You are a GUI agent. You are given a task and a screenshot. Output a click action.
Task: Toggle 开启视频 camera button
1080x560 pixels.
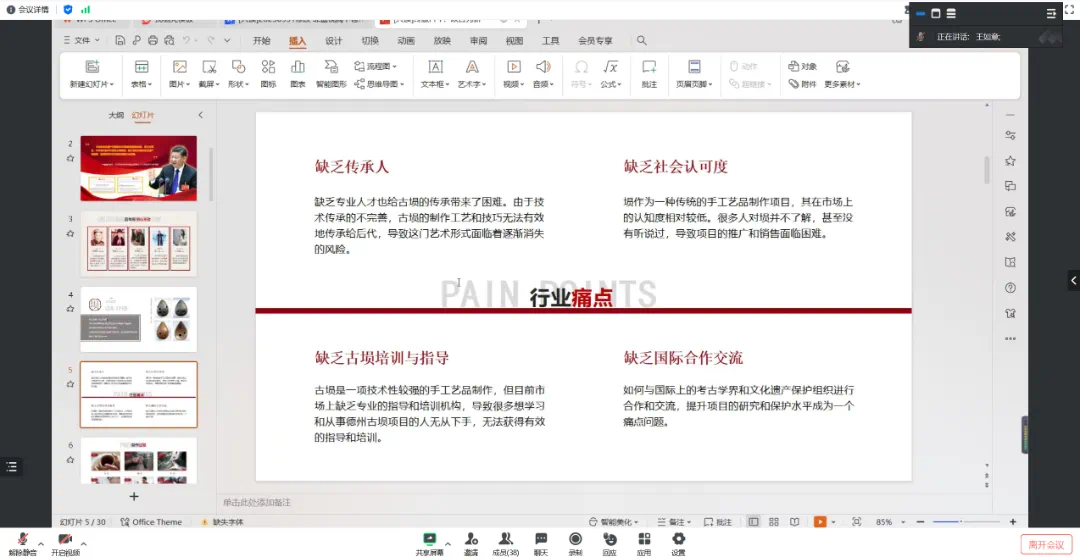[65, 543]
